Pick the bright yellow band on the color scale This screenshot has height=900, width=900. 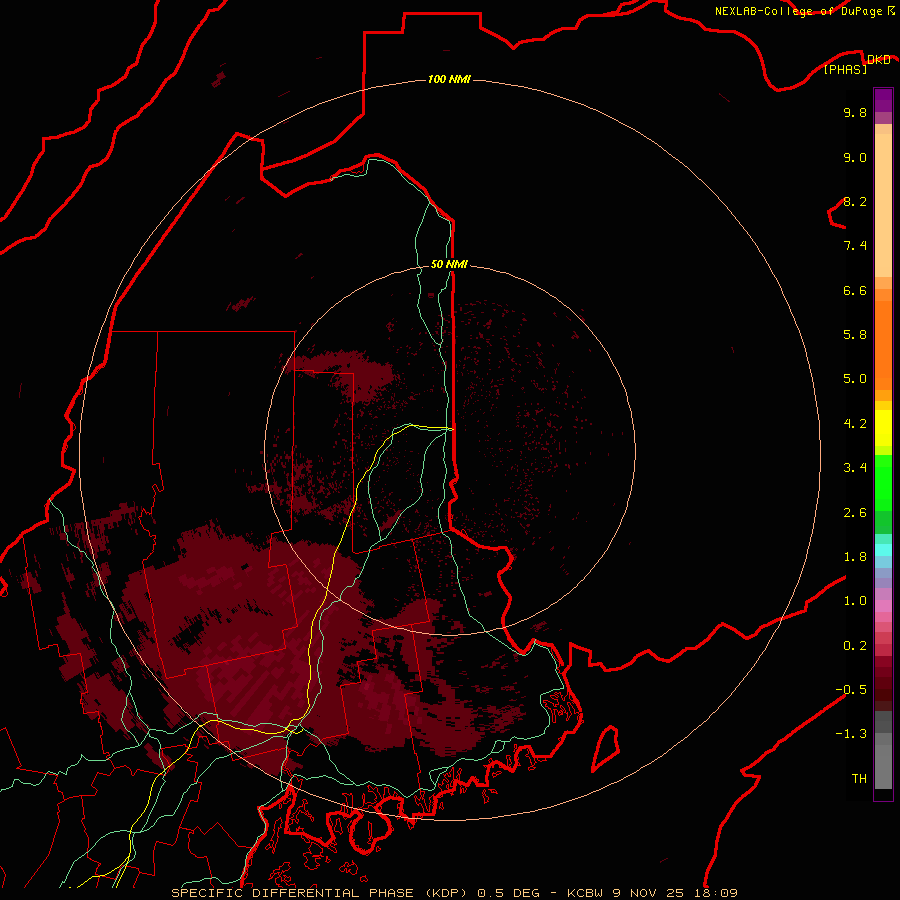[883, 428]
